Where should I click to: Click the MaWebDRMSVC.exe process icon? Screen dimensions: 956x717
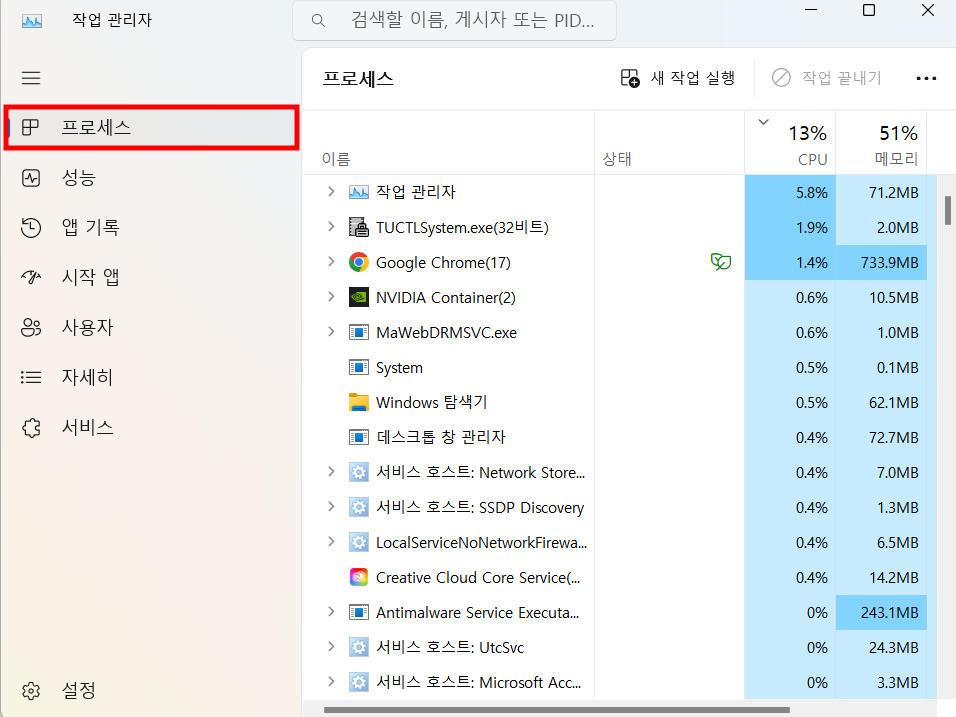358,333
